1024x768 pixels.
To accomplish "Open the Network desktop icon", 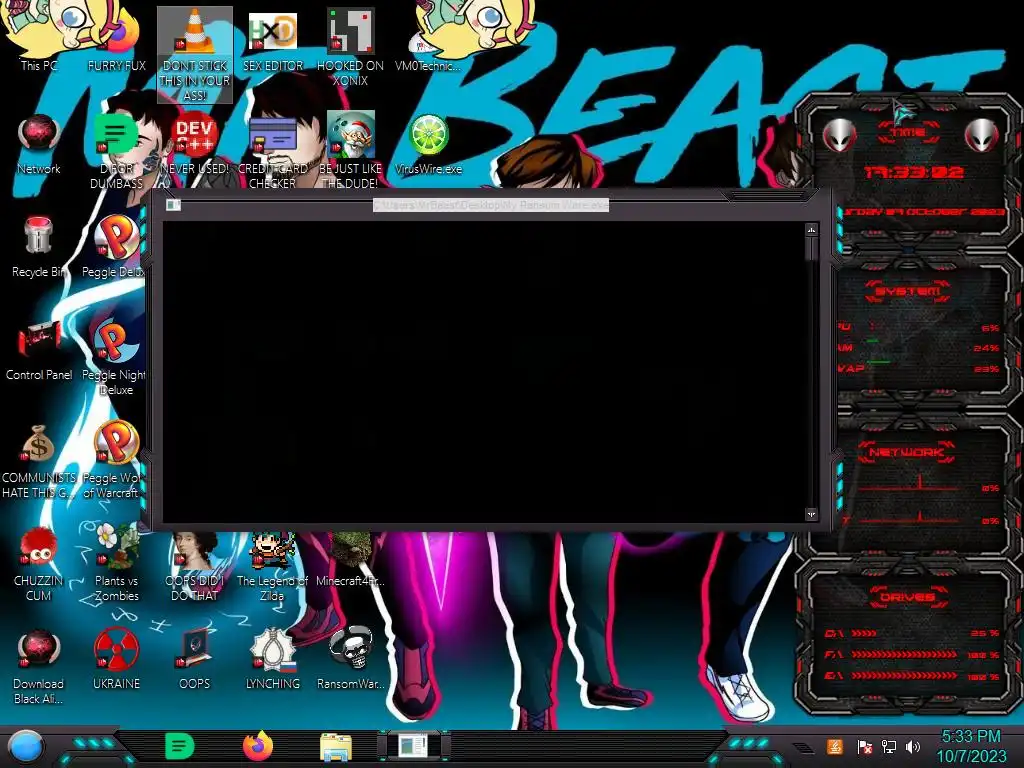I will (39, 144).
